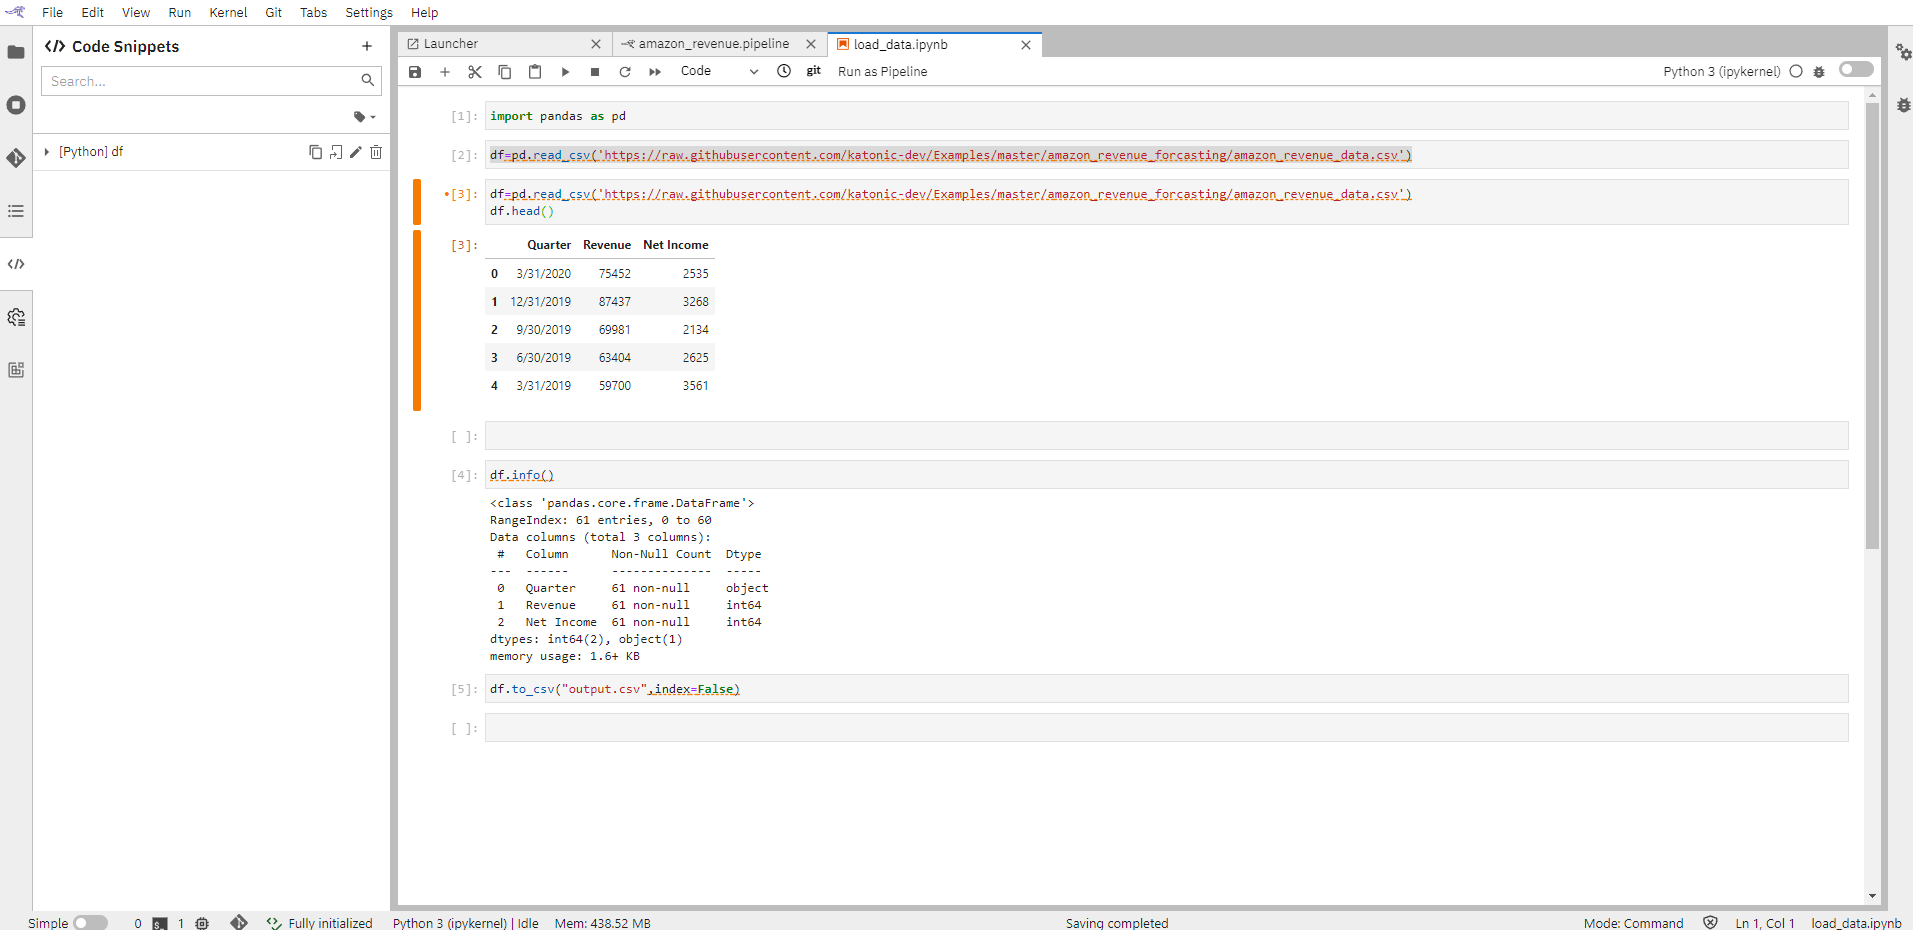Image resolution: width=1913 pixels, height=930 pixels.
Task: Insert the df snippet into editor
Action: 336,152
